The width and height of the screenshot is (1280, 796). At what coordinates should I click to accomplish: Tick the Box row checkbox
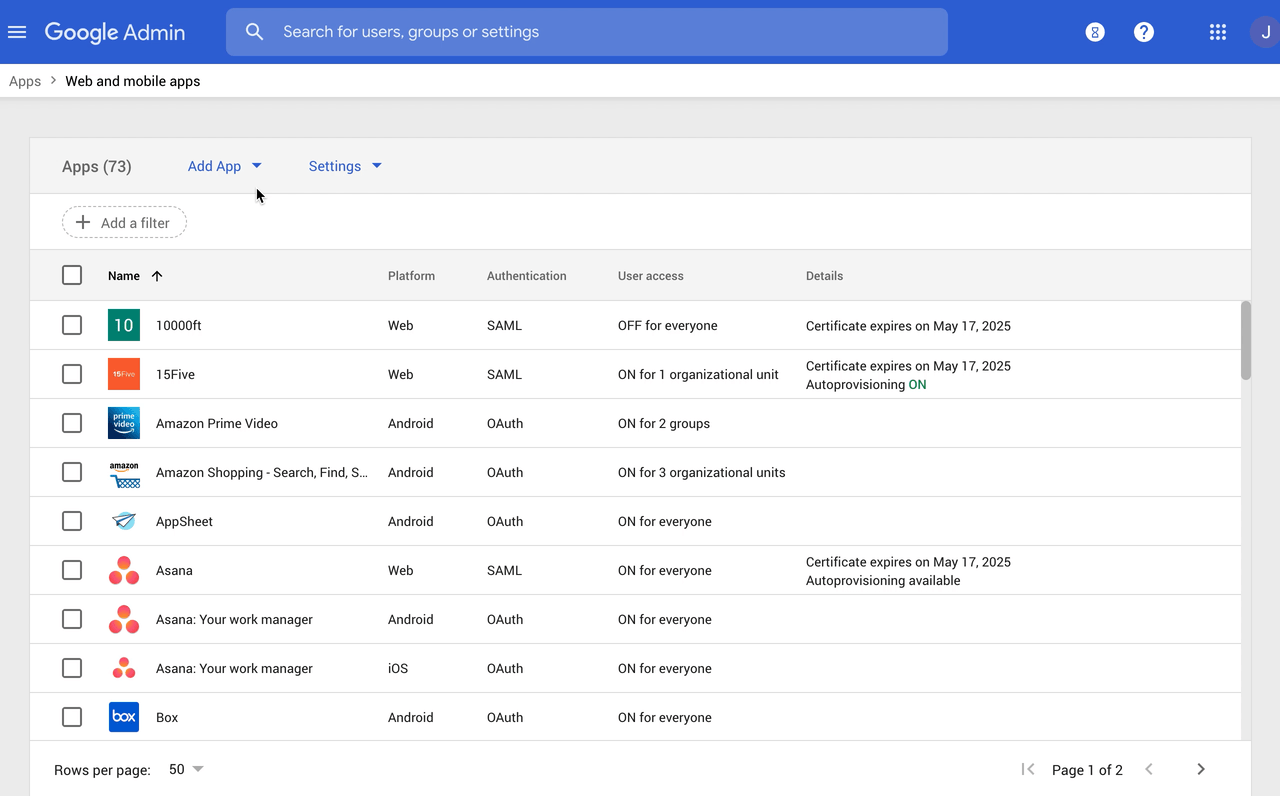72,717
